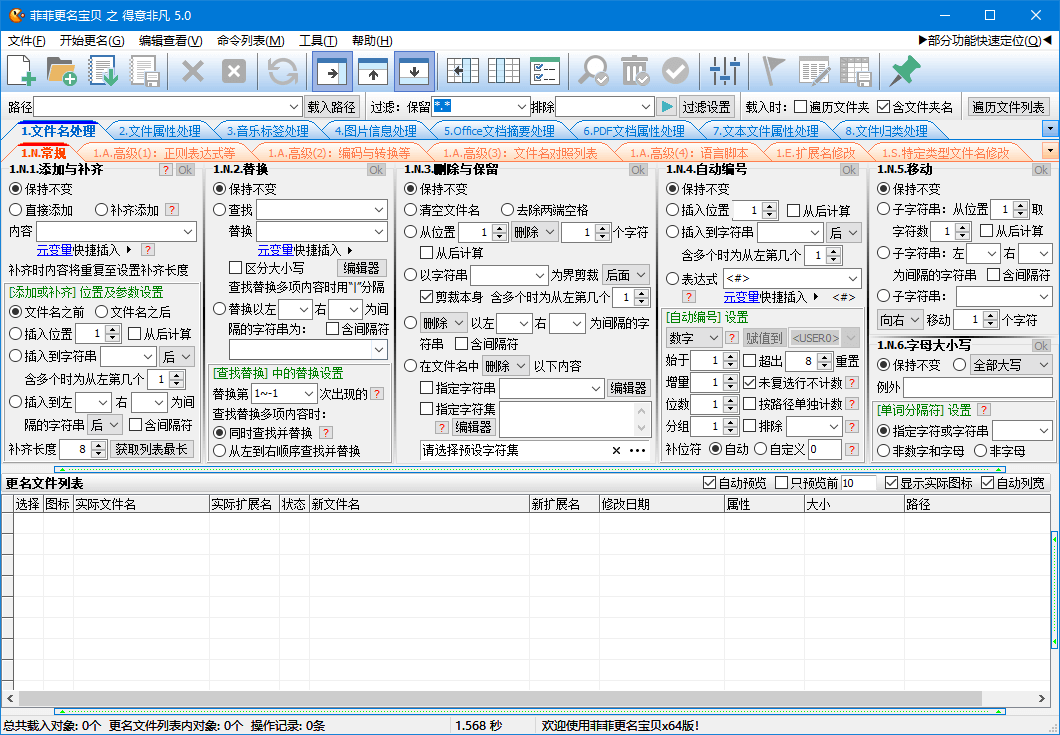1060x735 pixels.
Task: Click the gray flag icon
Action: [773, 70]
